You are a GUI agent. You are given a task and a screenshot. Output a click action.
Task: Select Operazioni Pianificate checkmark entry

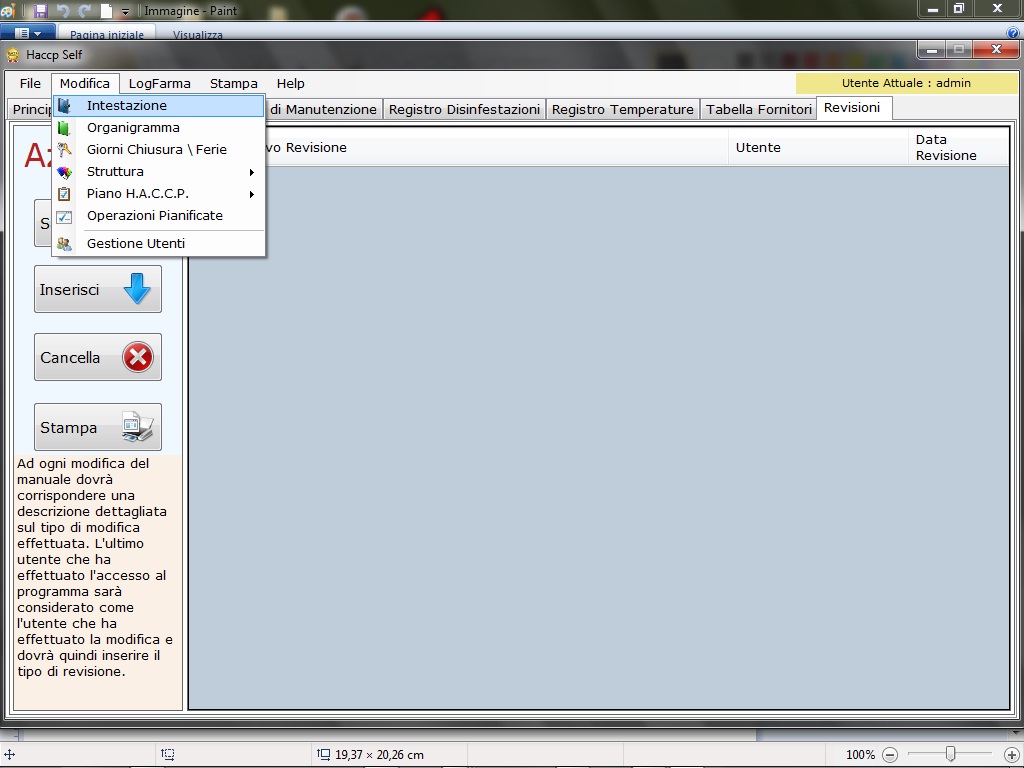[x=154, y=216]
